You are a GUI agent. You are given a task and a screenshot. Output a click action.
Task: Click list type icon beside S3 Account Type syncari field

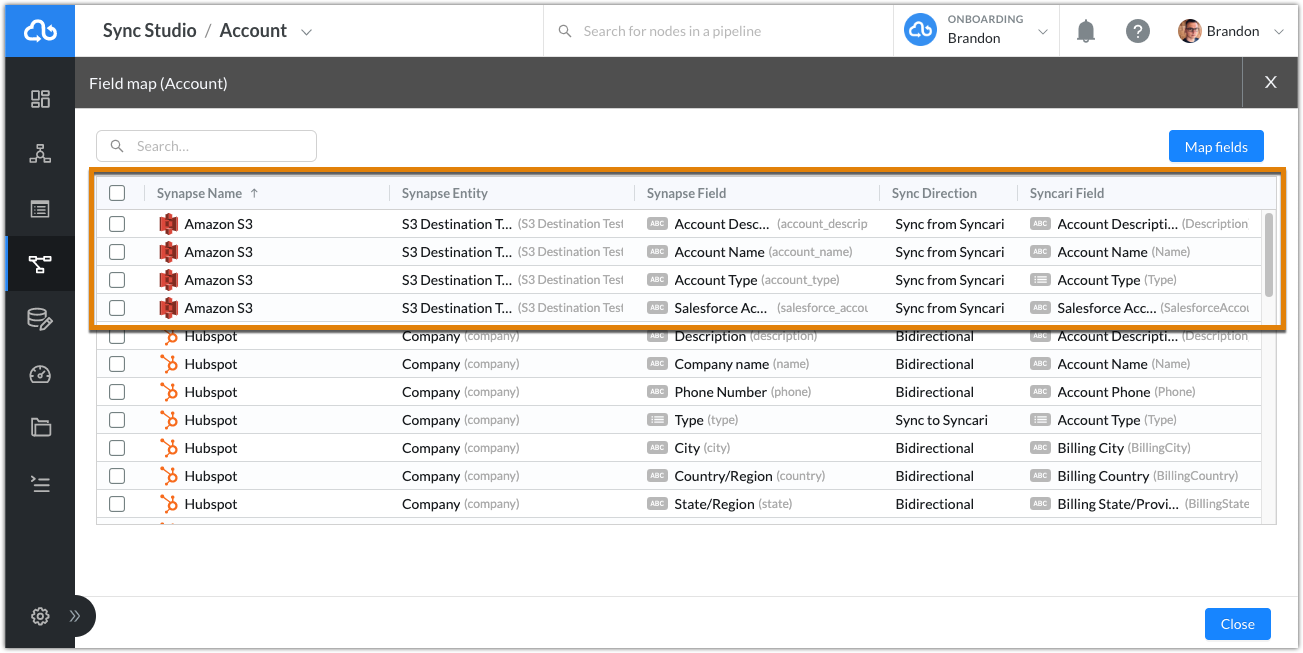click(1040, 280)
